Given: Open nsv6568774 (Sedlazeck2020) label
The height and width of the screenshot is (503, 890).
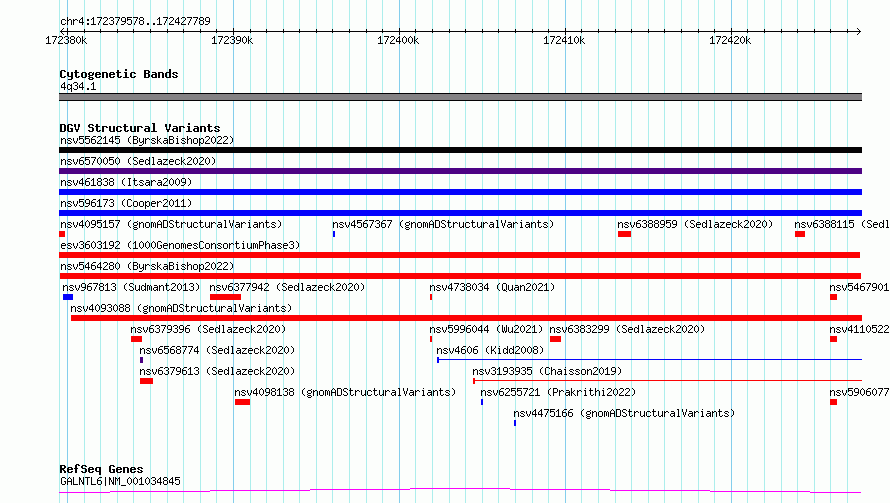Looking at the screenshot, I should click(x=217, y=350).
